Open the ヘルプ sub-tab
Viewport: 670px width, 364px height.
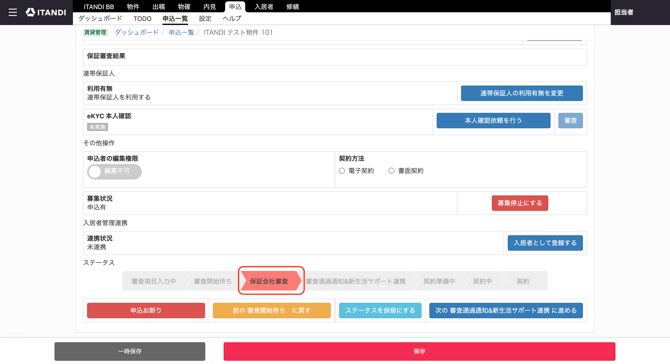pos(232,18)
